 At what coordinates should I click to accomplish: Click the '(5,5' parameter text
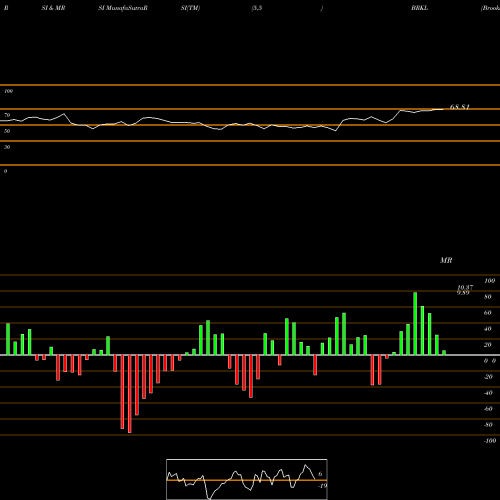257,8
